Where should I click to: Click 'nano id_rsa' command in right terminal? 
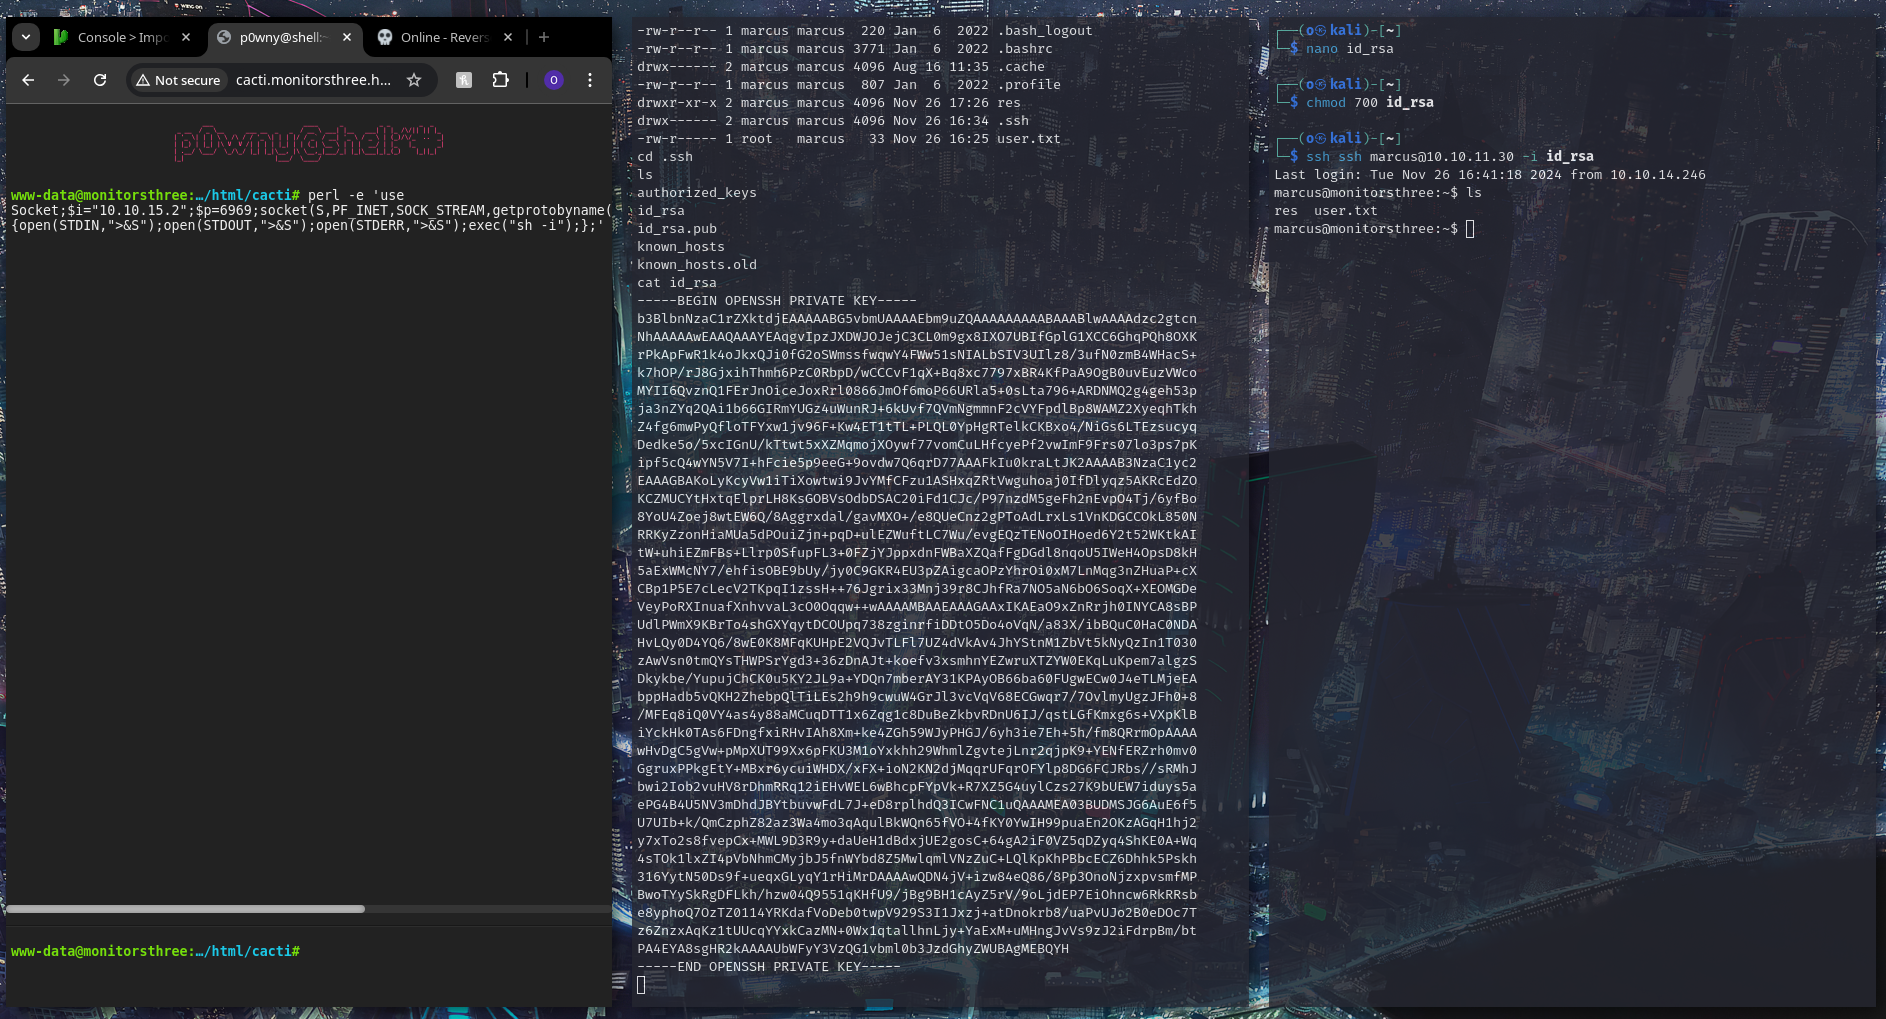coord(1349,49)
